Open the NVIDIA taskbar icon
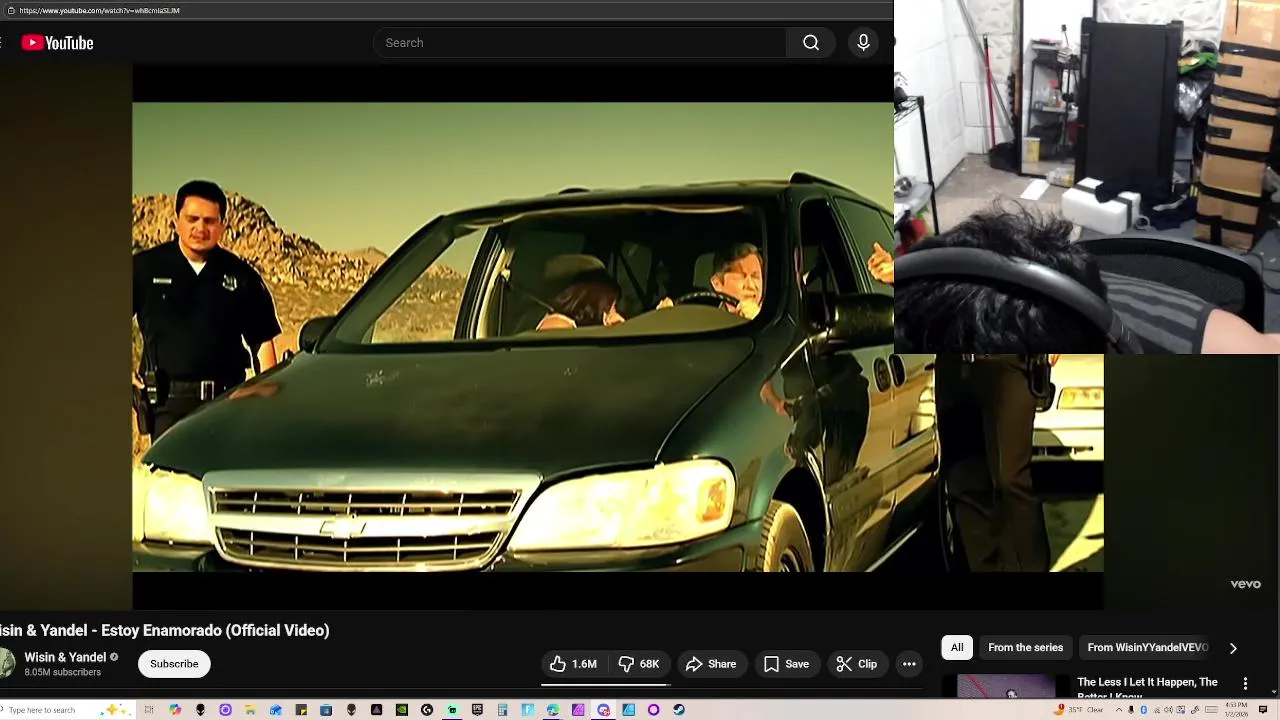 [401, 710]
